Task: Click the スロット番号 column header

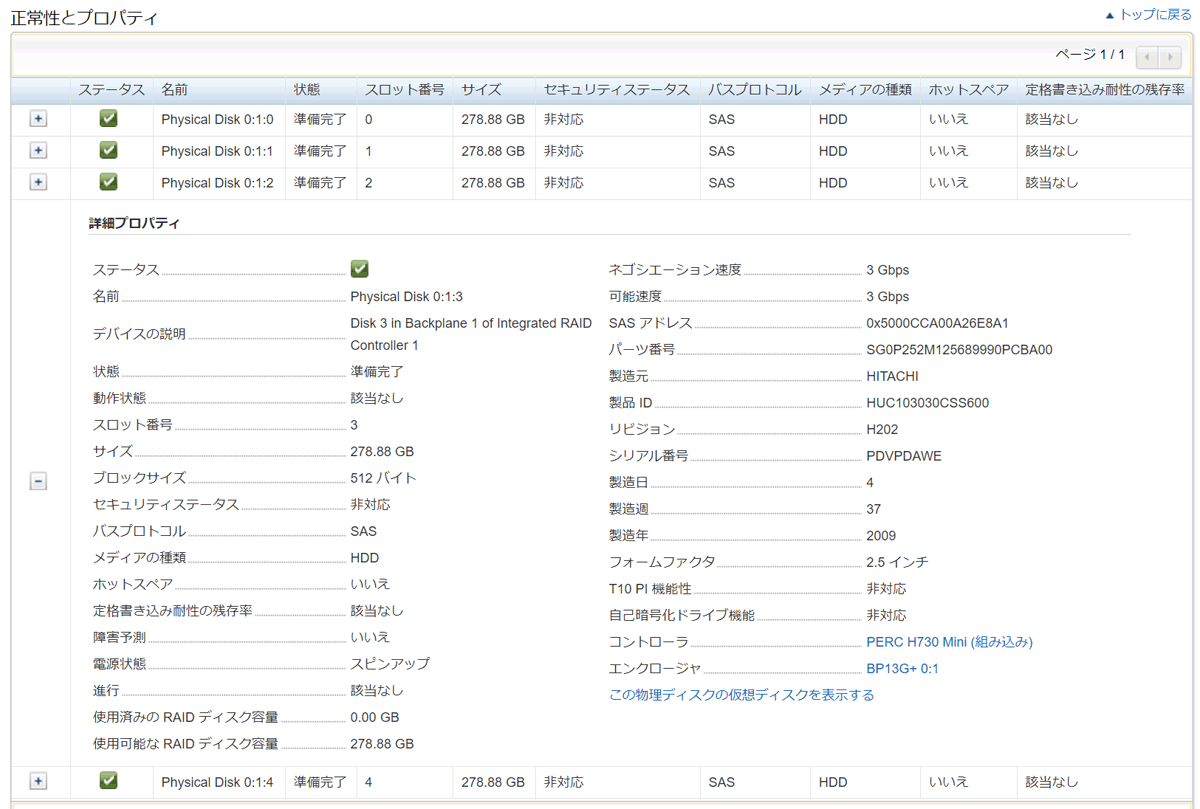Action: [405, 90]
